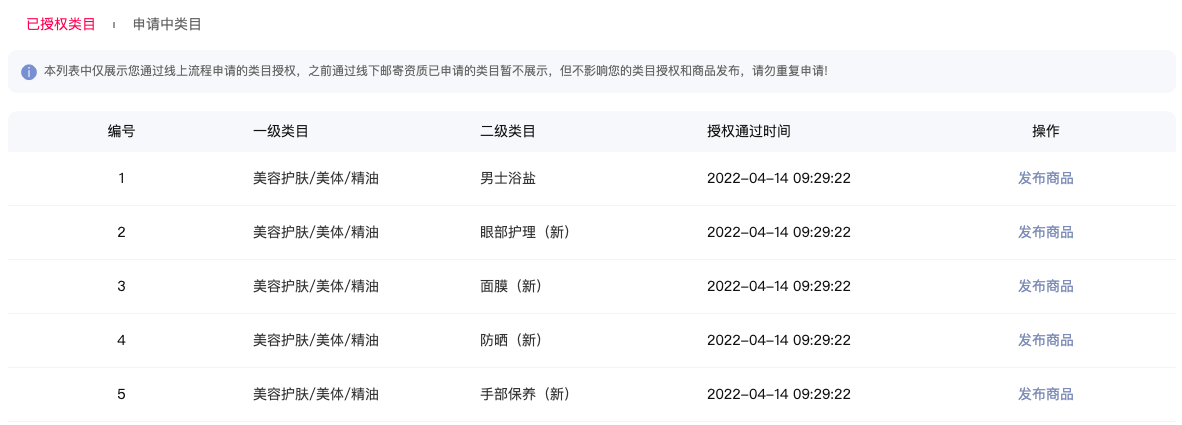Select the 面膜（新）category cell
The width and height of the screenshot is (1182, 425).
[511, 286]
